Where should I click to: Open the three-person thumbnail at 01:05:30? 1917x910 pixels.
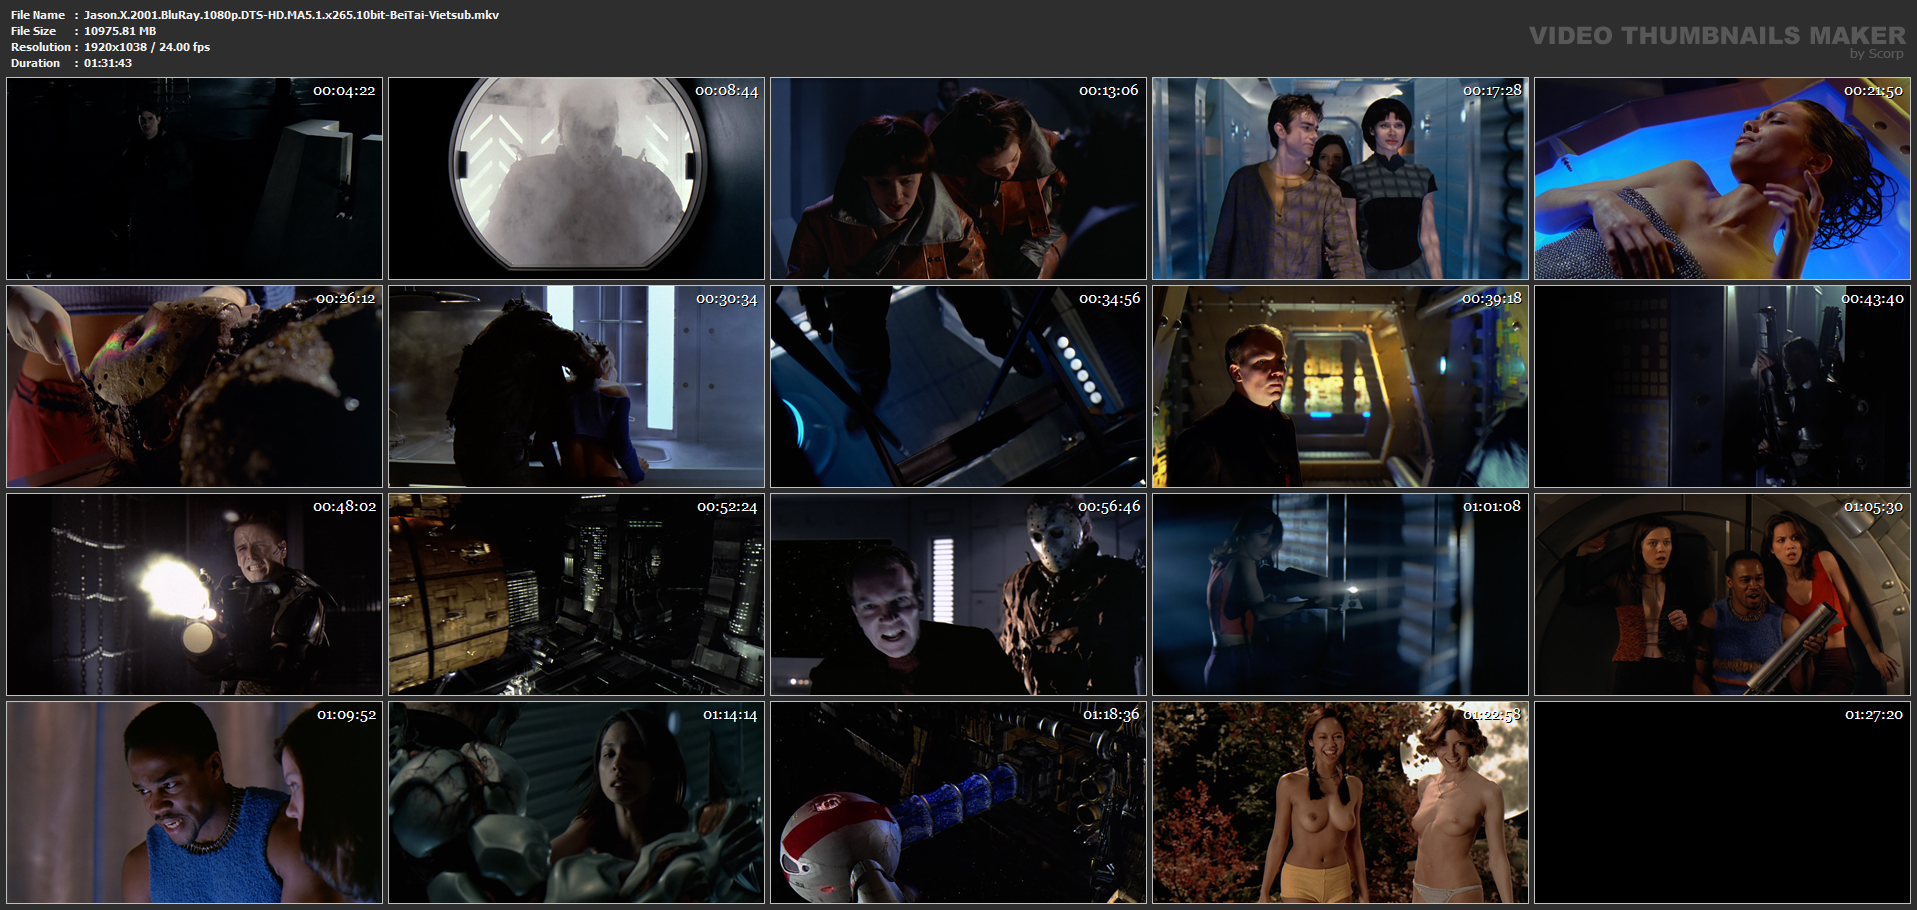tap(1722, 594)
